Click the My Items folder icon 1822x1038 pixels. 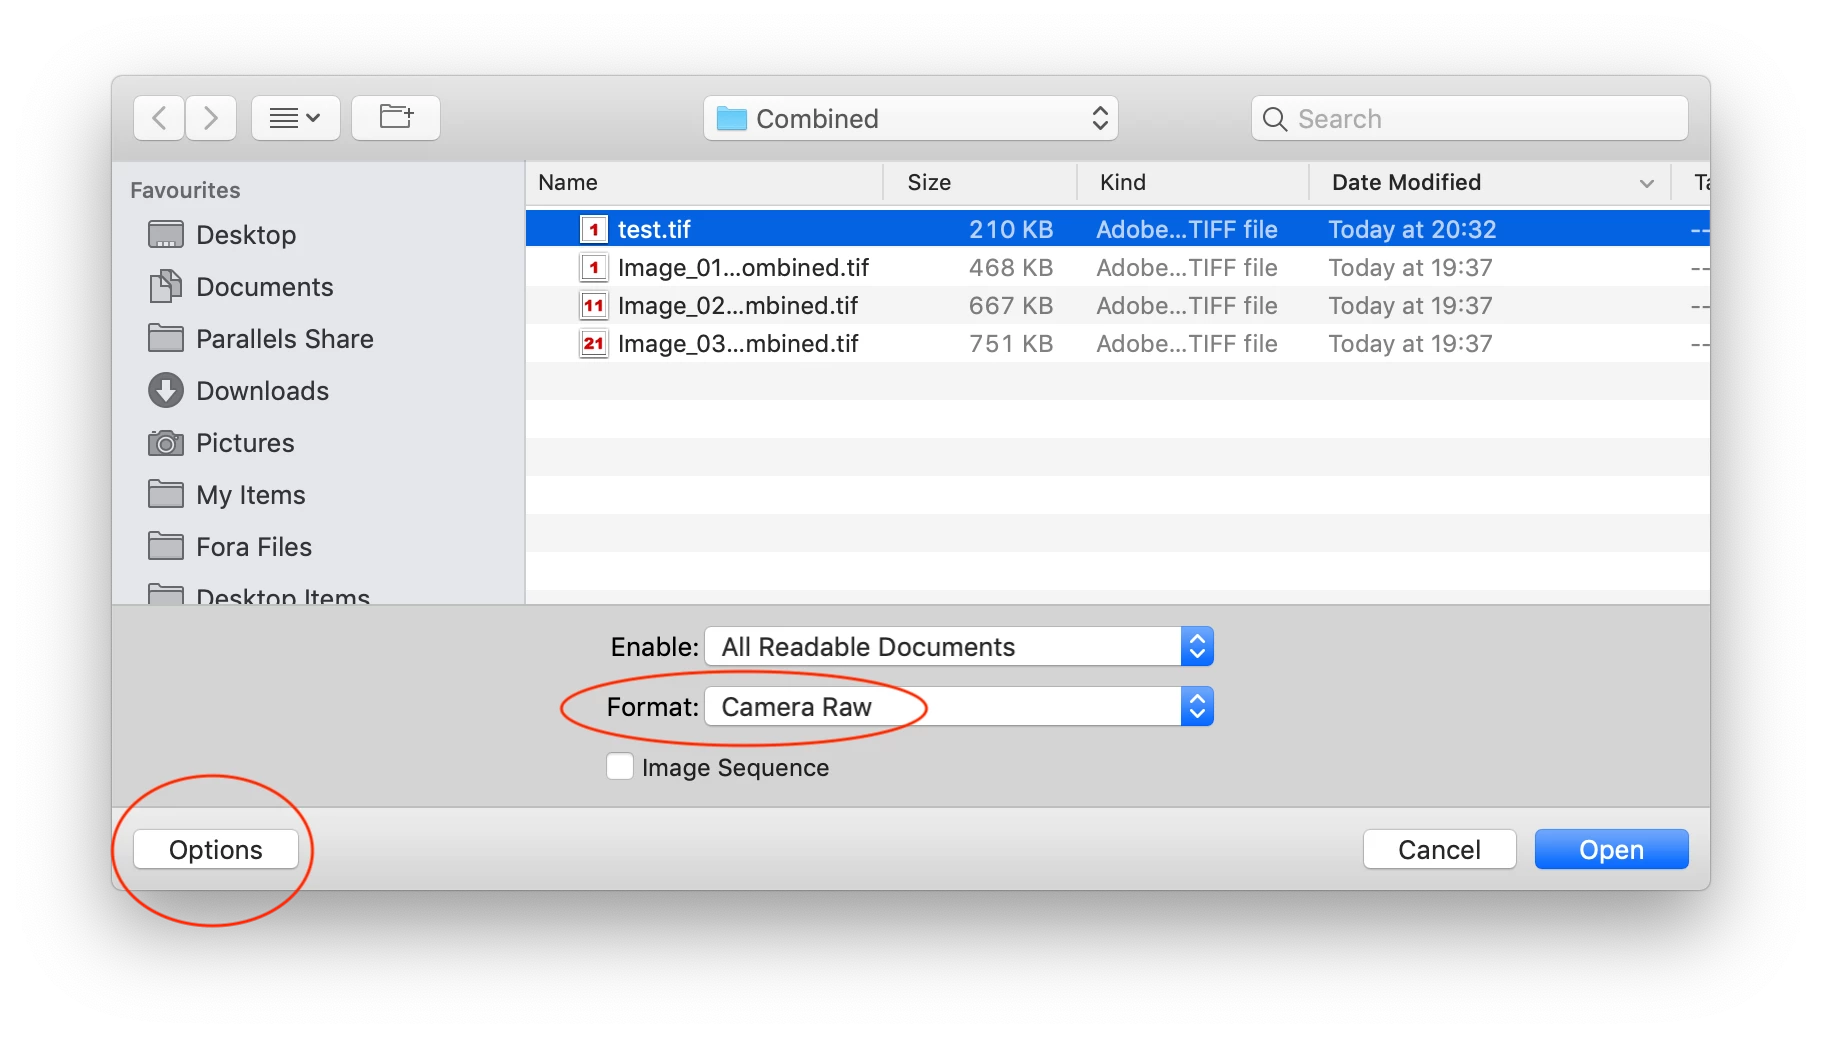point(166,495)
